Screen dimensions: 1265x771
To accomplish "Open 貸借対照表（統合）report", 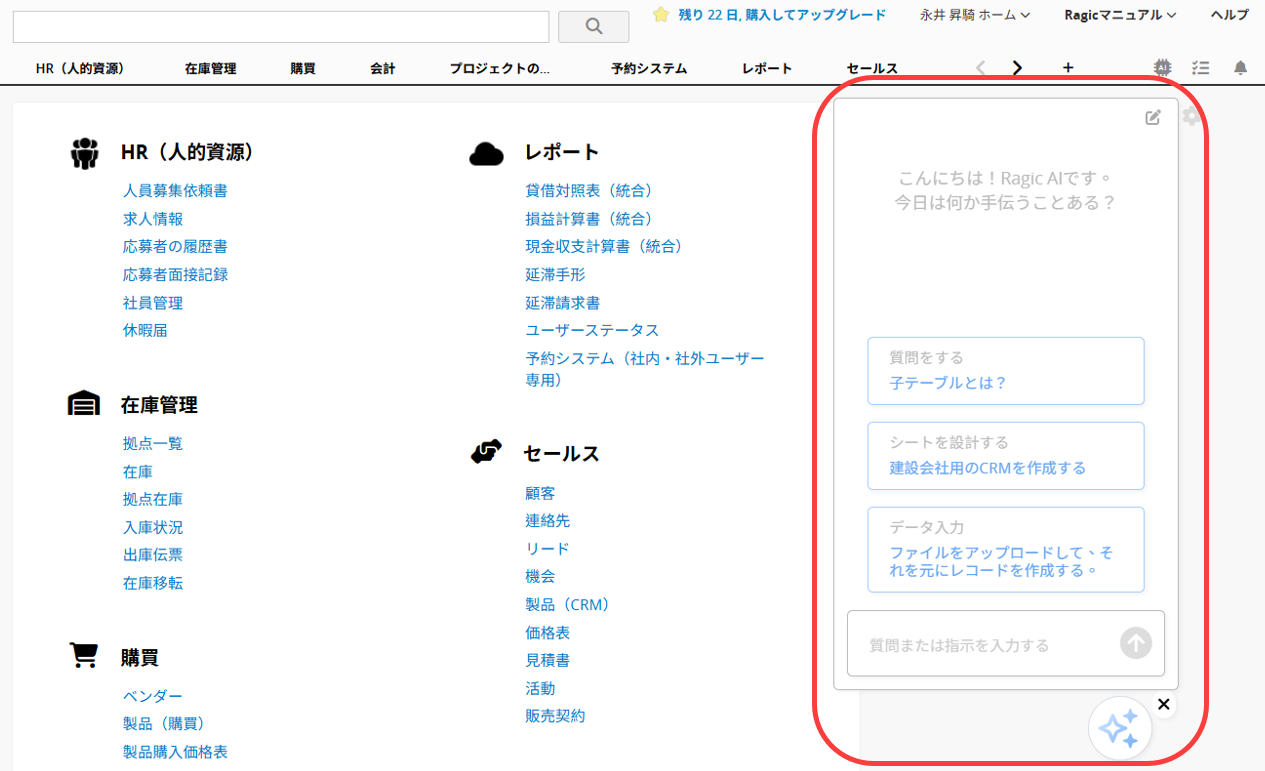I will coord(592,190).
